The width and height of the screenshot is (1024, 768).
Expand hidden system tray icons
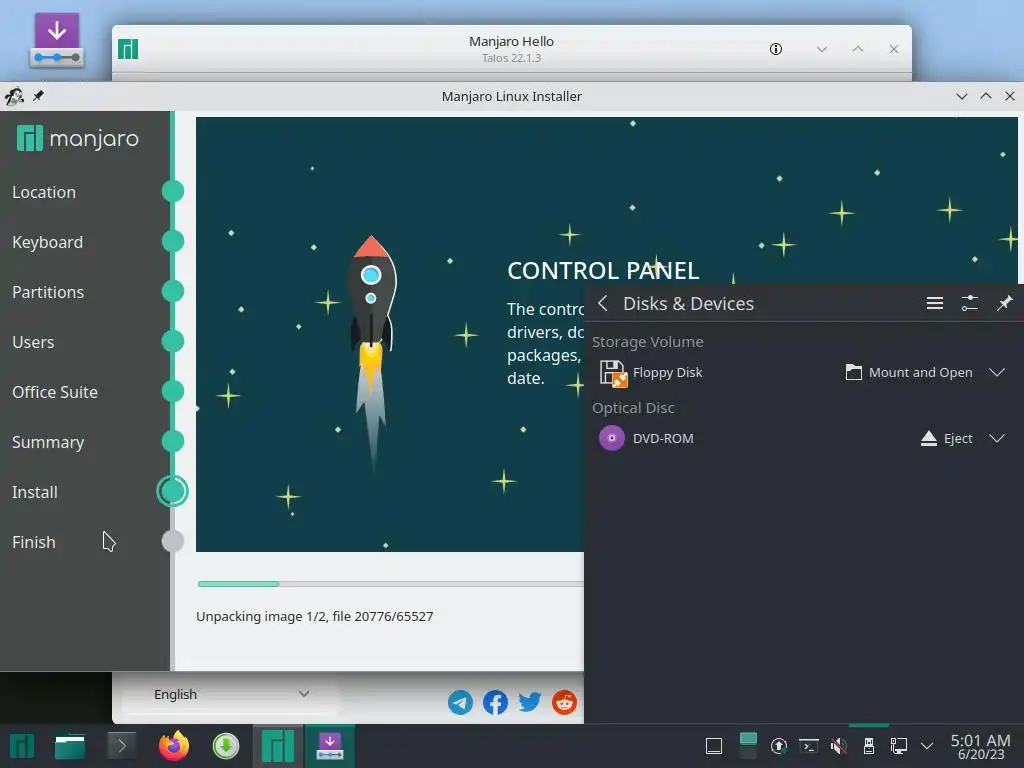click(927, 746)
